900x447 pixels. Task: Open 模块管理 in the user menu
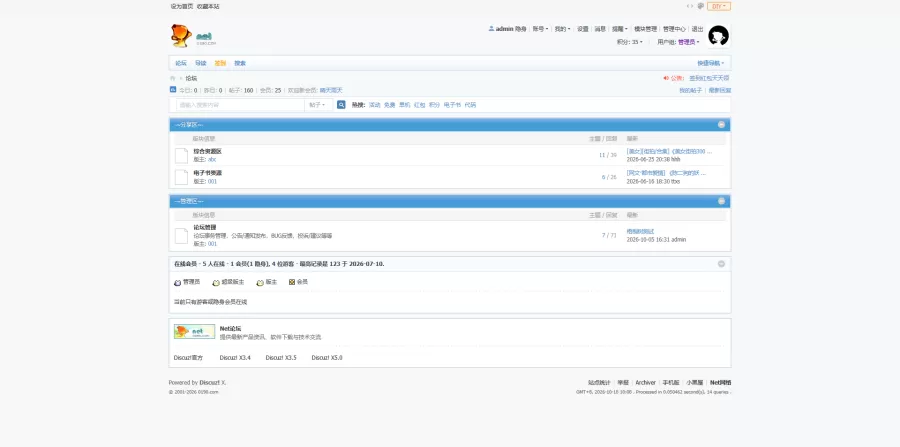click(645, 29)
